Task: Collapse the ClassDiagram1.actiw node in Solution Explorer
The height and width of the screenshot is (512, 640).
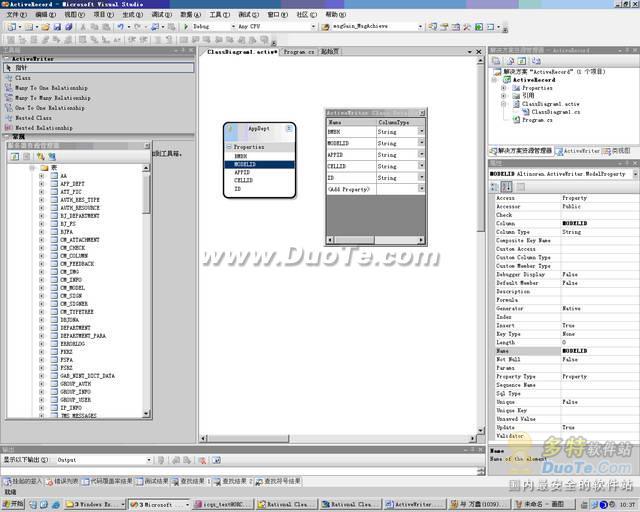Action: 503,104
